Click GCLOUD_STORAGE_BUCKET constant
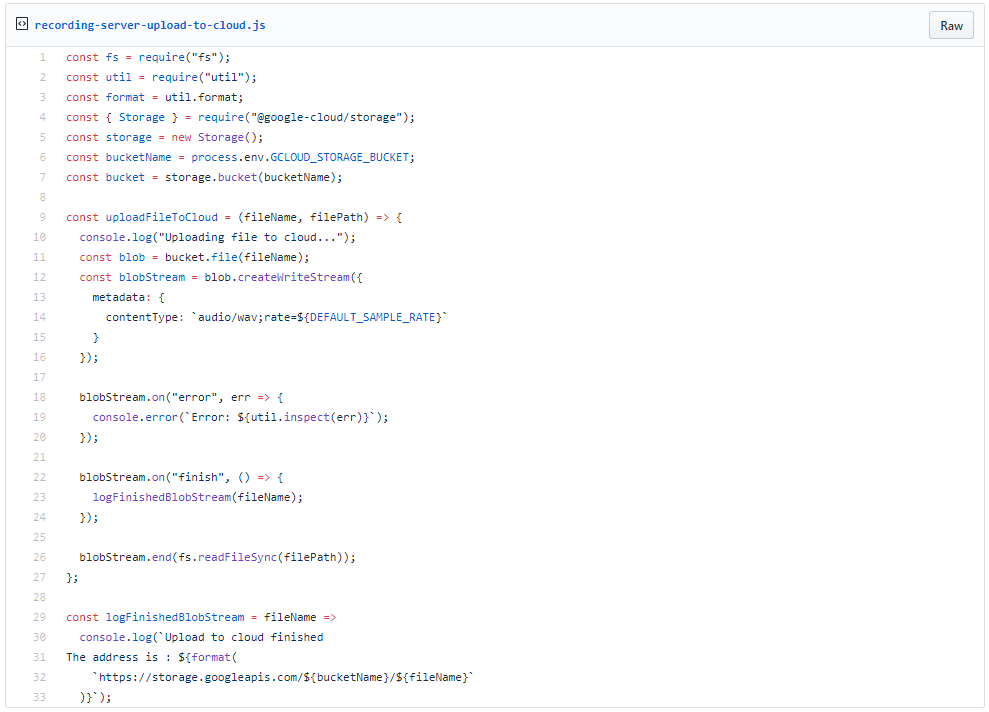Screen dimensions: 989x712 point(339,158)
